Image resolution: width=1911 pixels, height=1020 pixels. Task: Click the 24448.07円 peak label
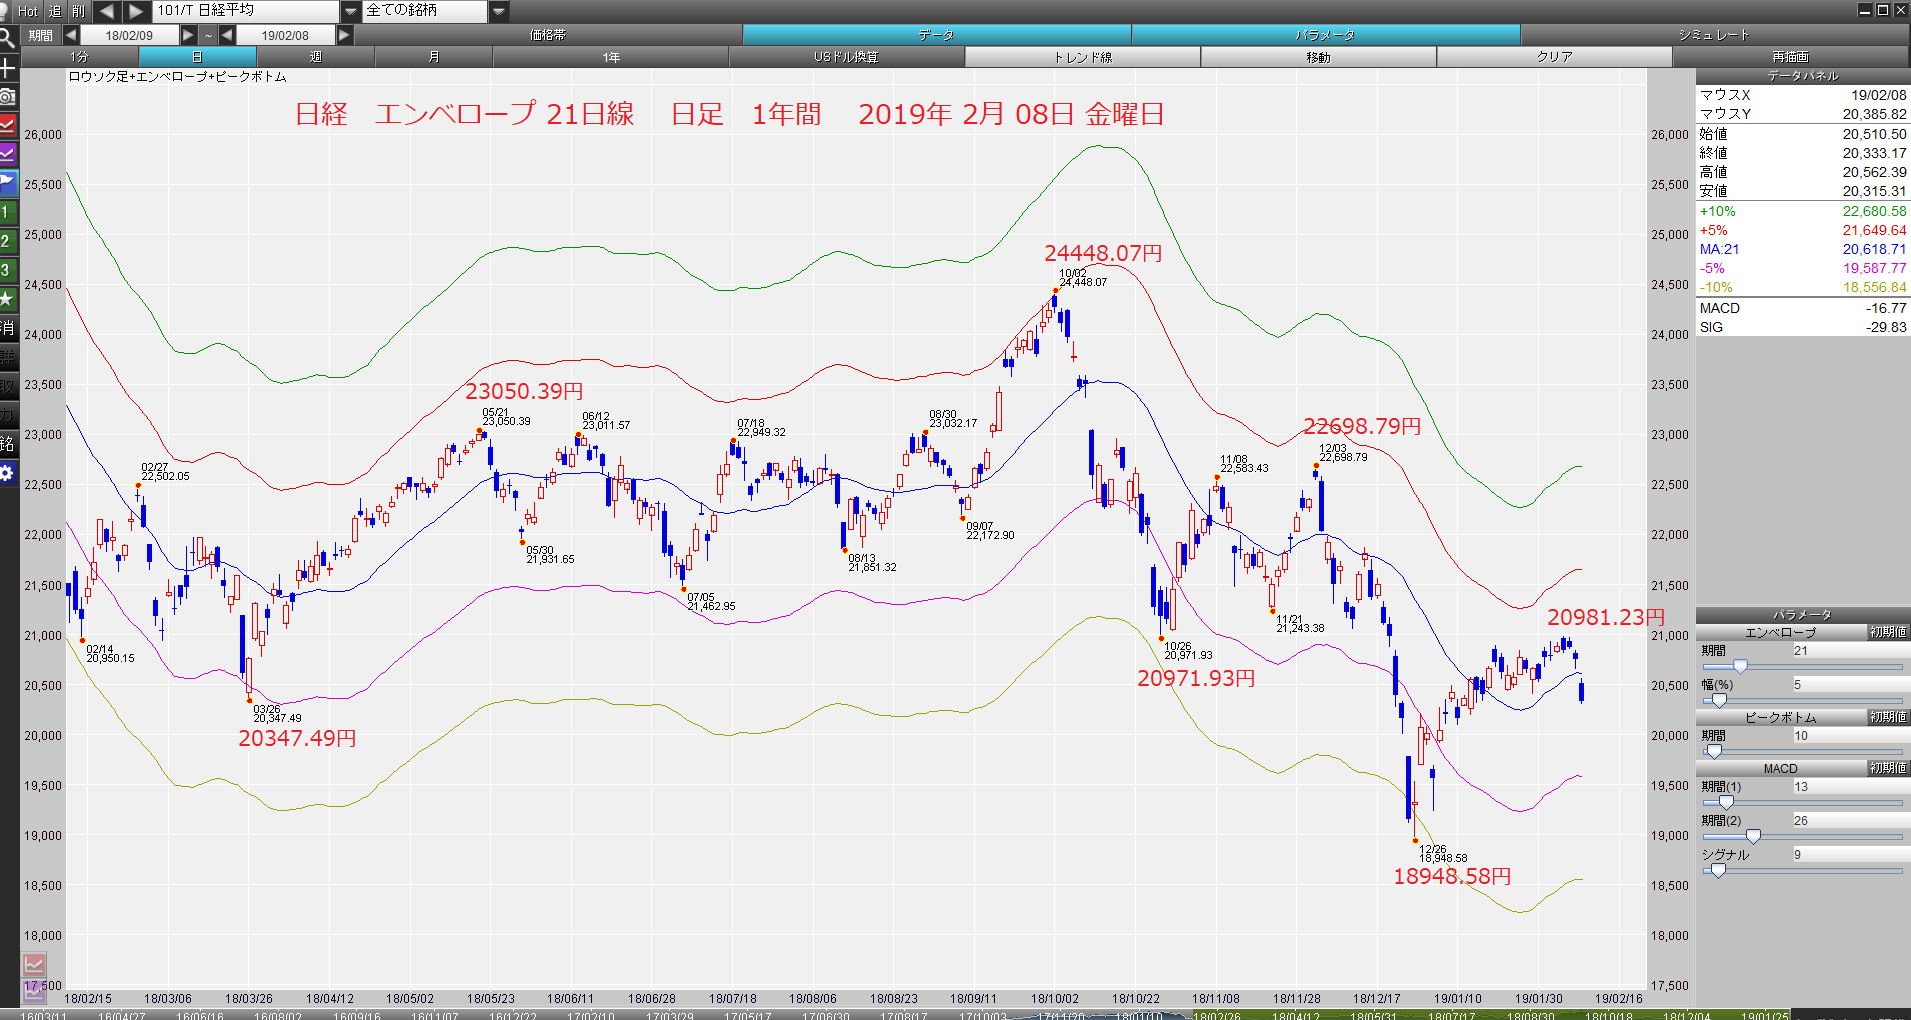point(1103,254)
